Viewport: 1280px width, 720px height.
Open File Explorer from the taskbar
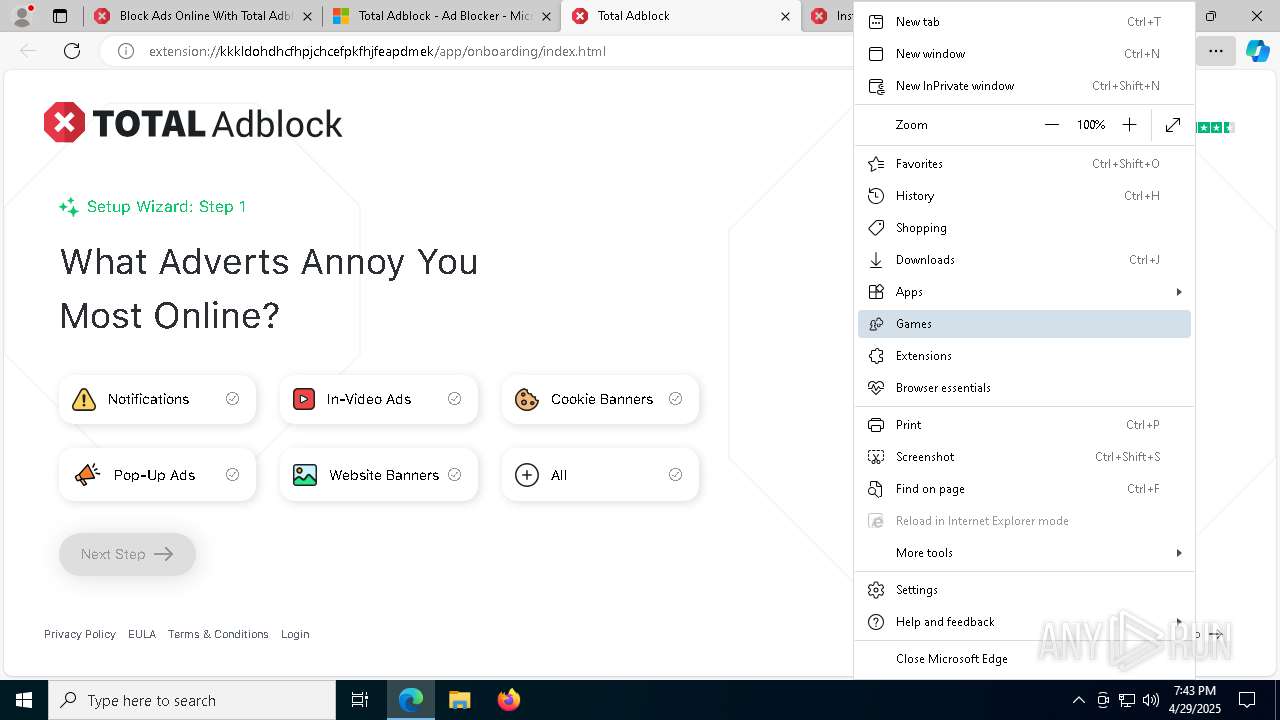tap(459, 700)
